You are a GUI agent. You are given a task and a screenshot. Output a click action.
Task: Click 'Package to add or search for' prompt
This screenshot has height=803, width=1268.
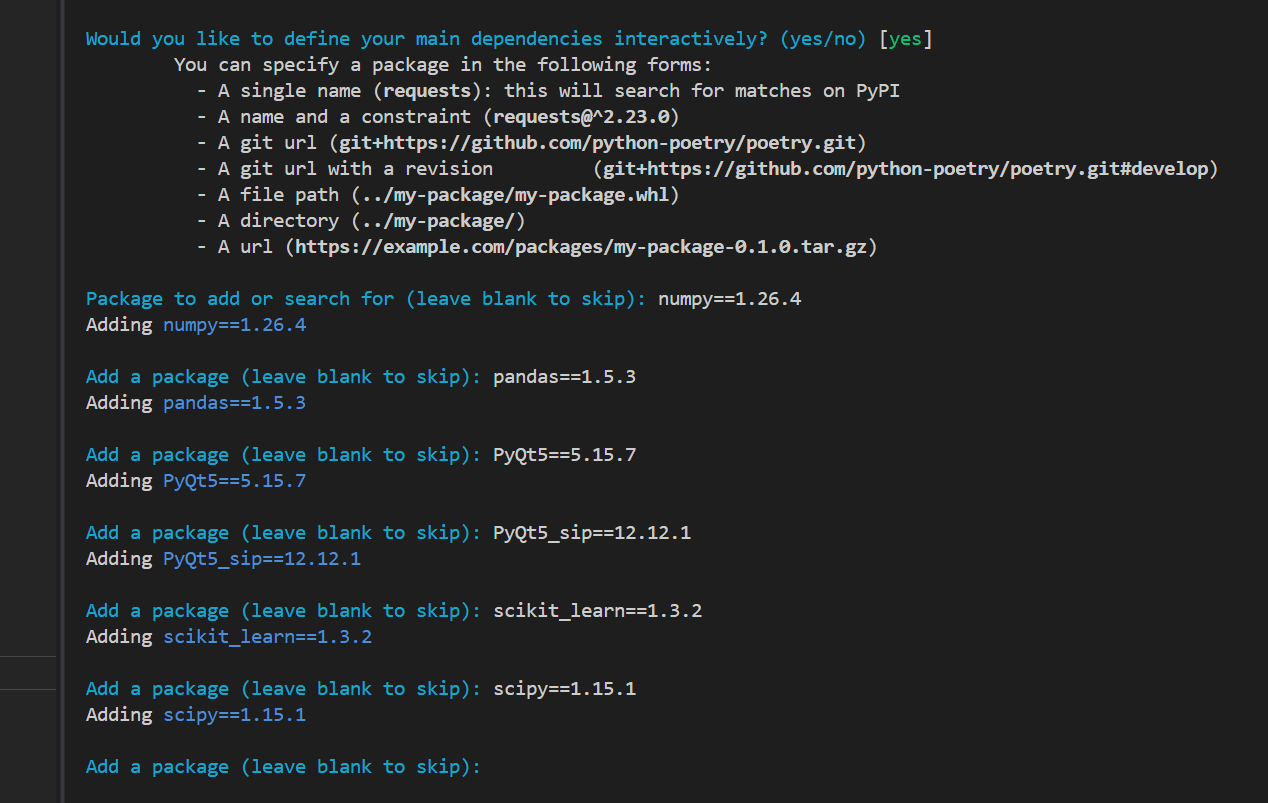pos(366,299)
